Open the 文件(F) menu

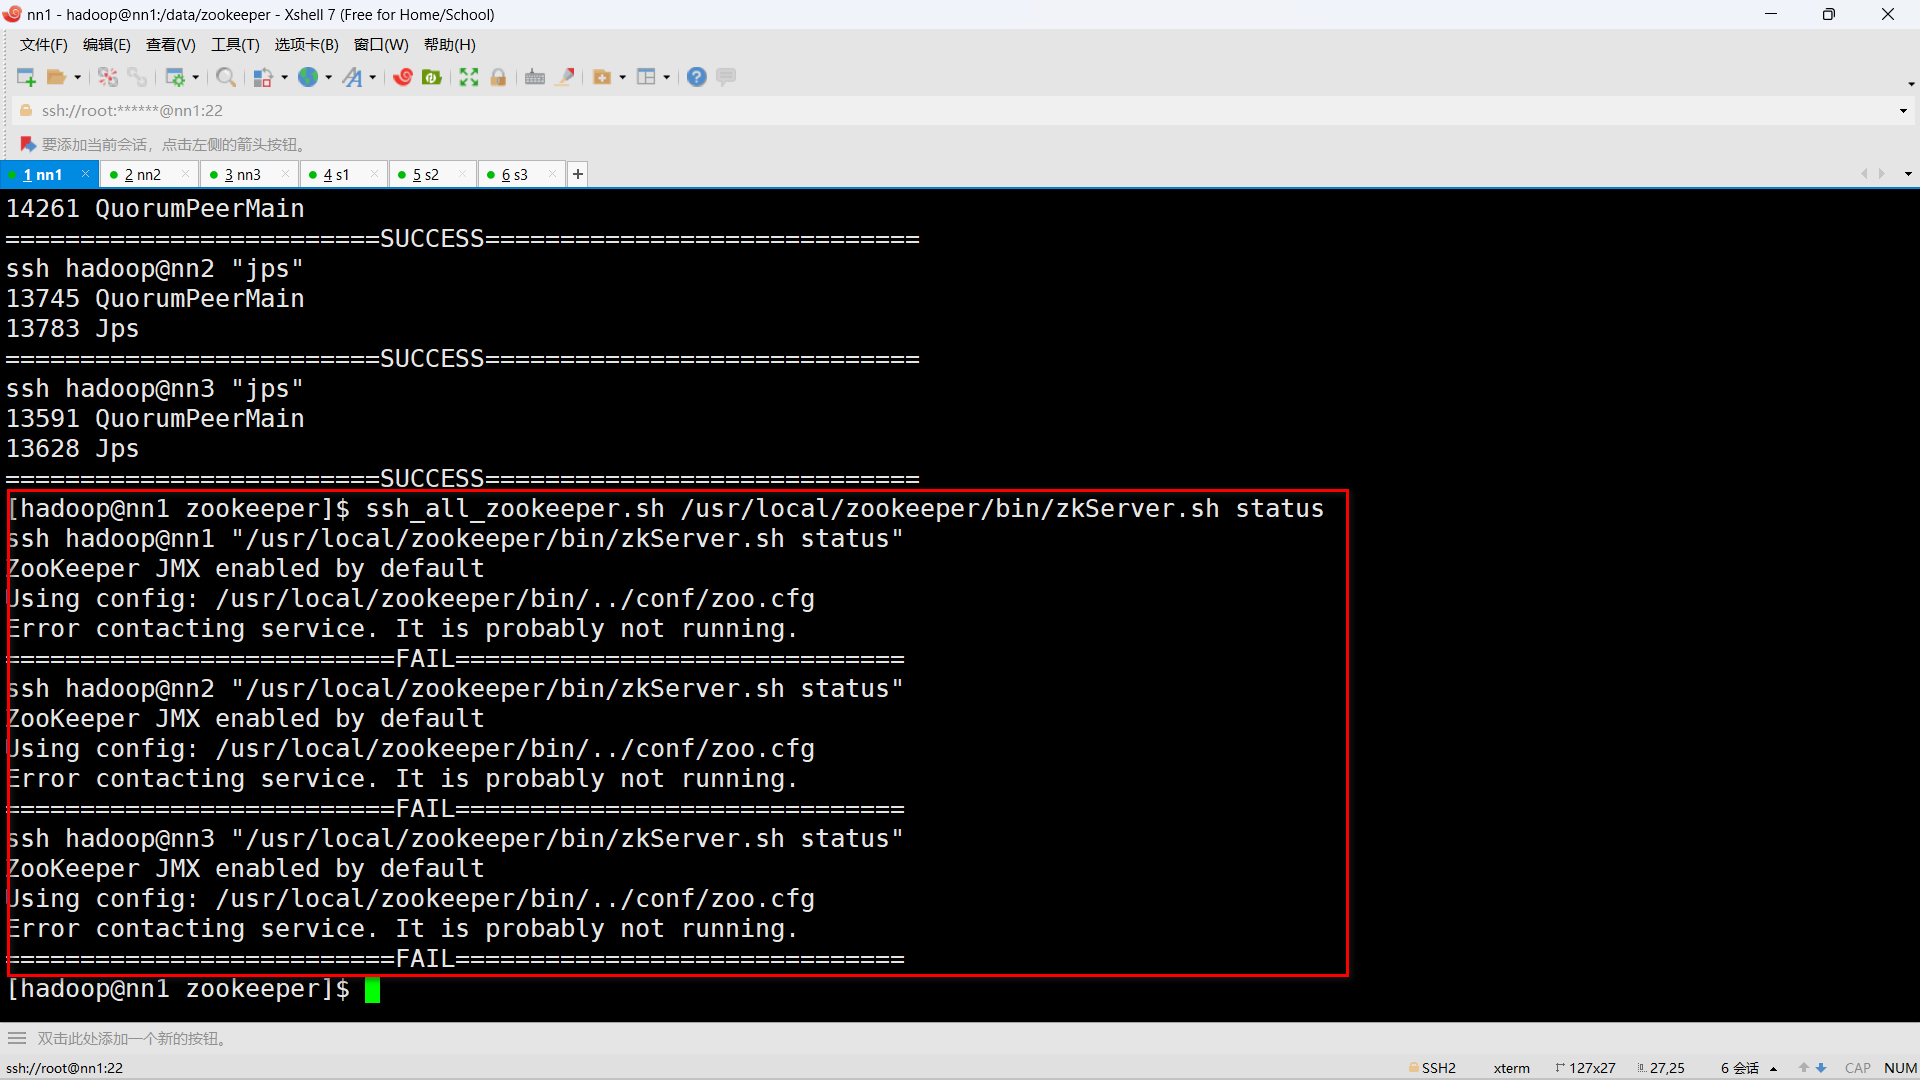[44, 45]
